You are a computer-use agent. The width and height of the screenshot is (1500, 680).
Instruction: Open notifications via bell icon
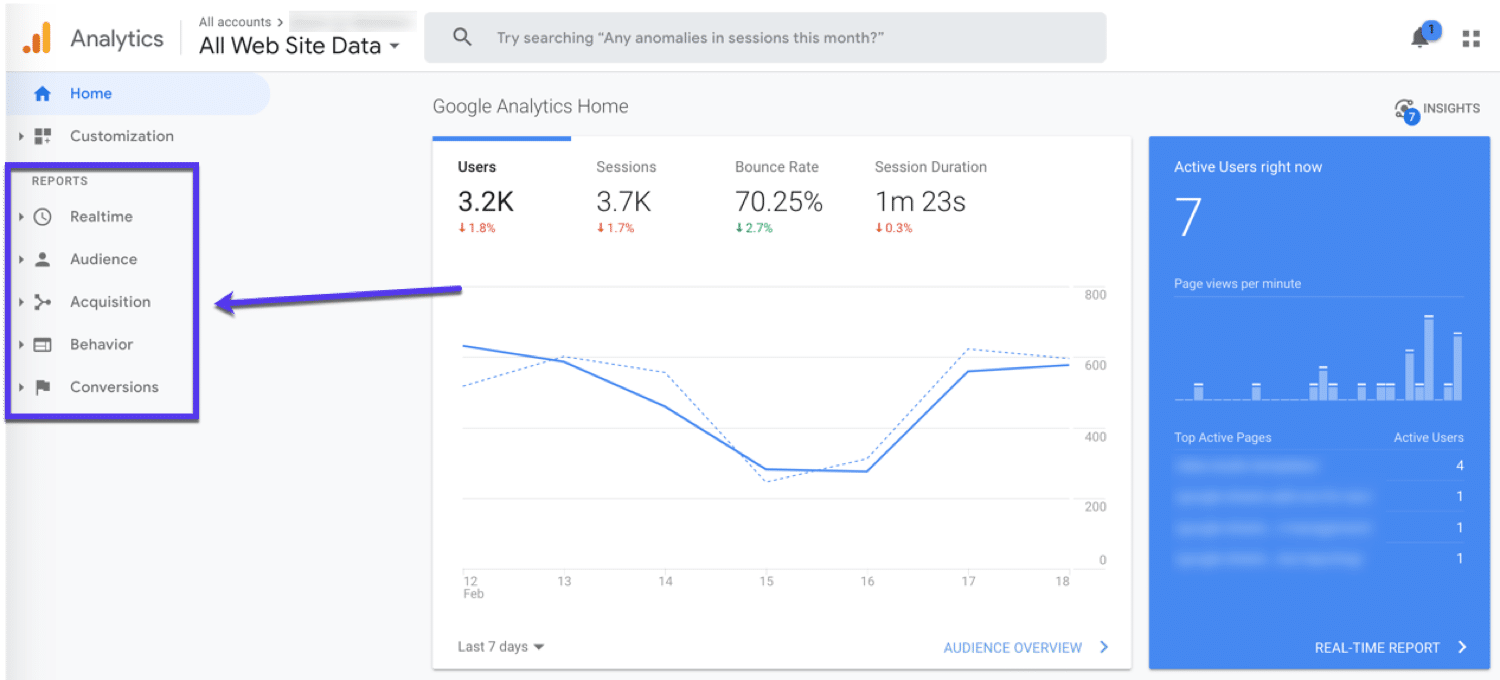[1419, 37]
